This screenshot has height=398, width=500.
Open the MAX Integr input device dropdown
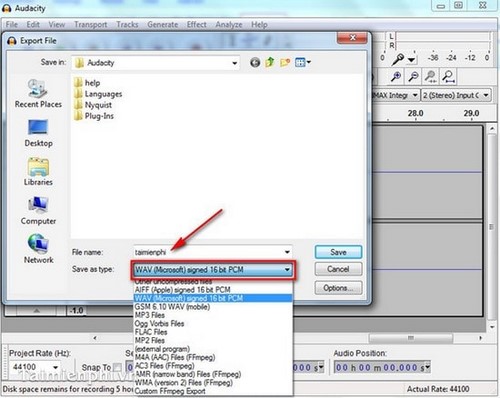pyautogui.click(x=415, y=95)
